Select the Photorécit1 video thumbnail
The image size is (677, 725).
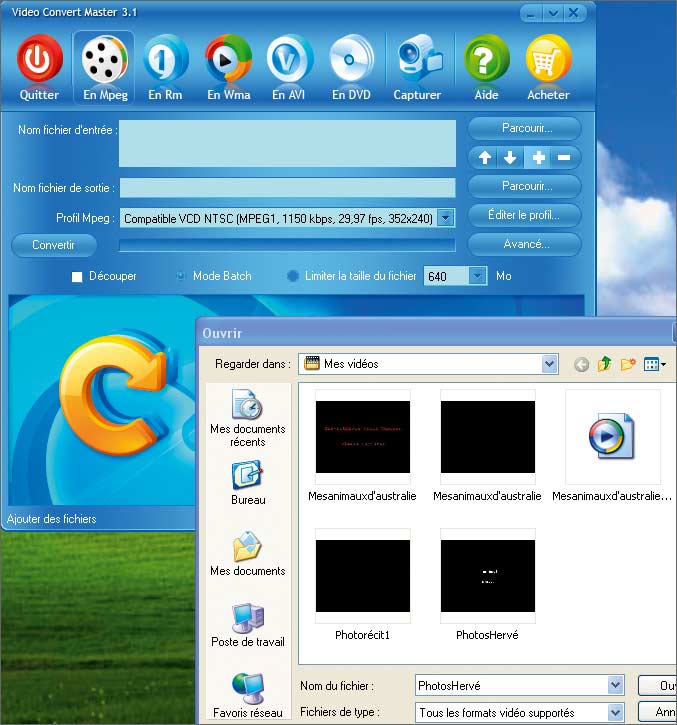coord(362,578)
